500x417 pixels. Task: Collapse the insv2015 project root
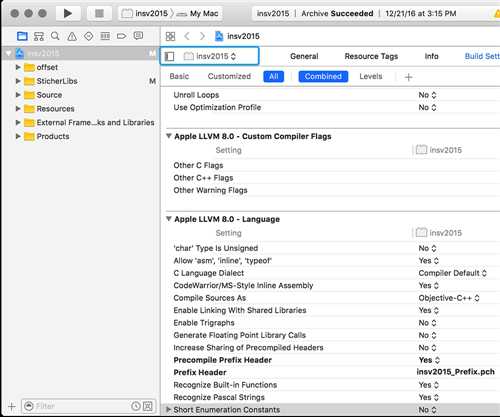(x=9, y=53)
